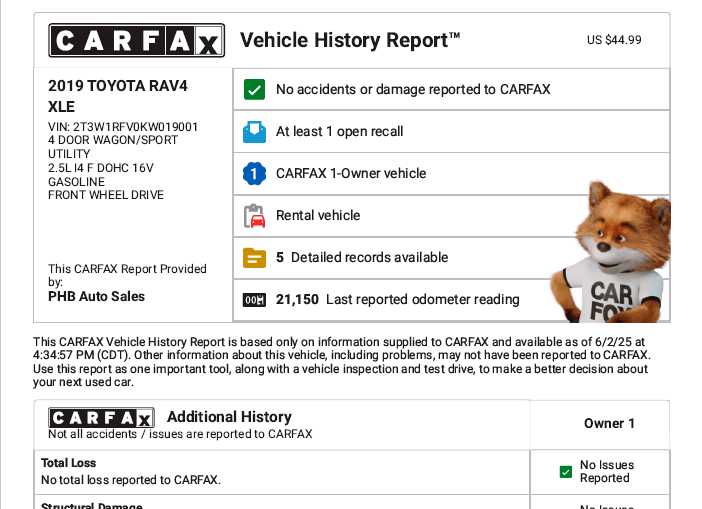Click the small CARFAX logo in Additional History
The image size is (702, 509).
[x=101, y=418]
